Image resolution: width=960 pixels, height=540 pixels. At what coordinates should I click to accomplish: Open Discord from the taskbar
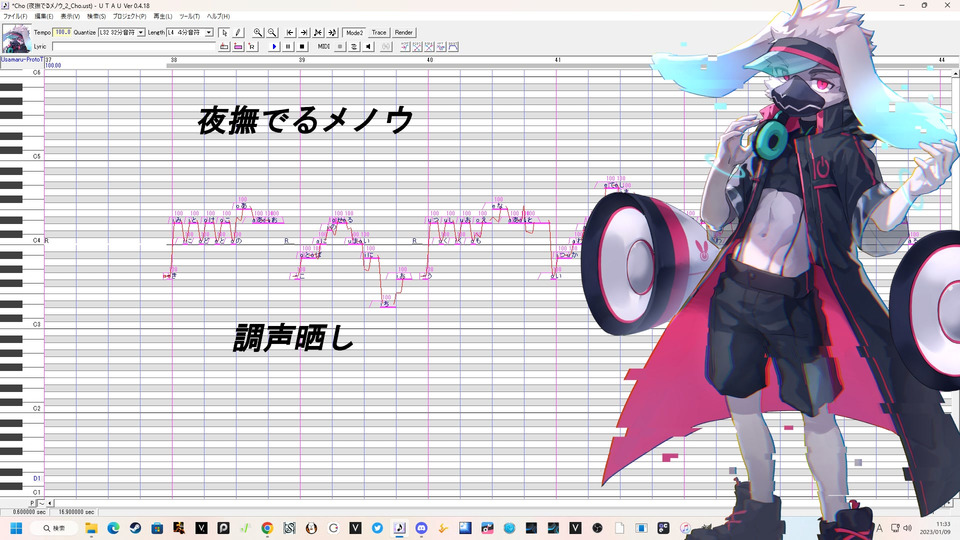click(x=421, y=528)
